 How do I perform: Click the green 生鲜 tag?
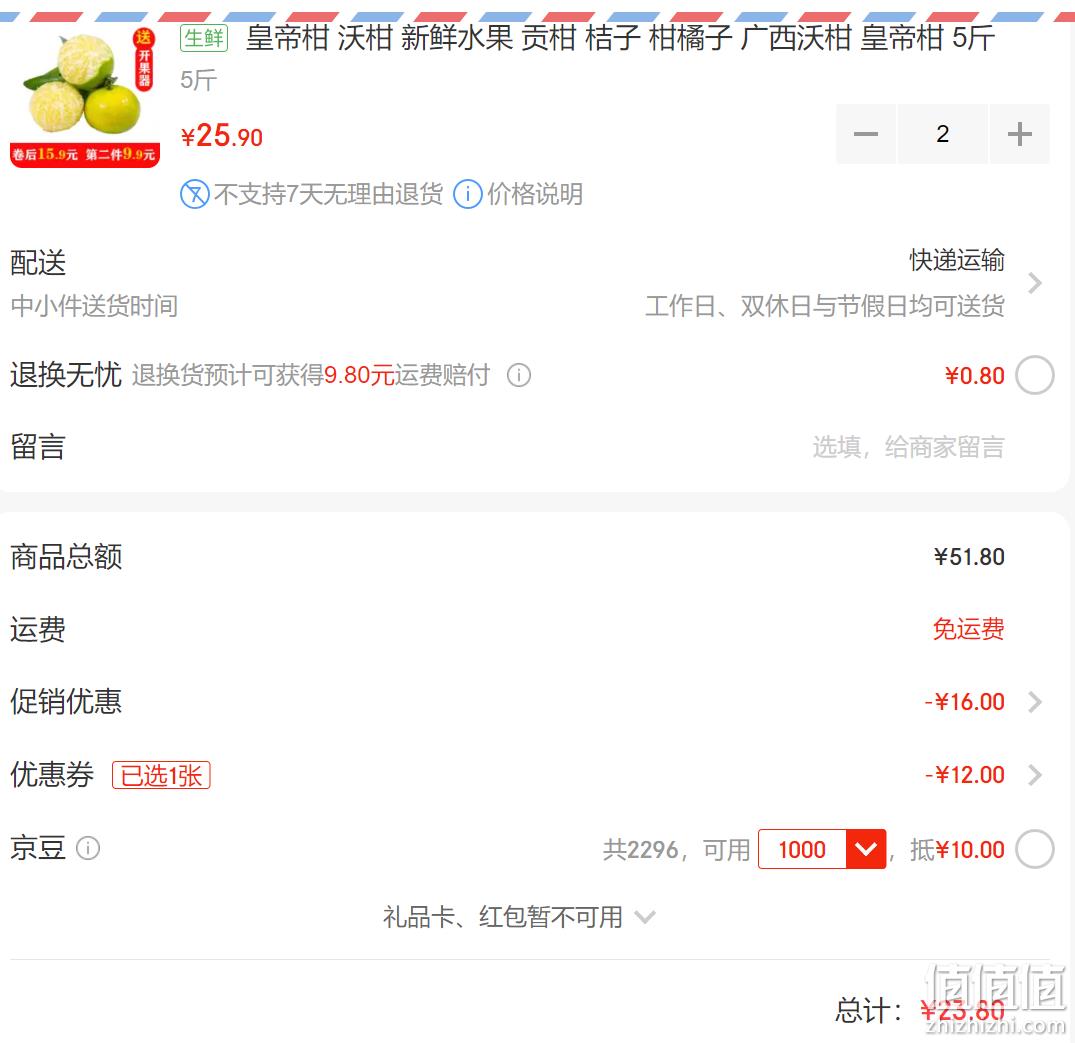pos(204,38)
